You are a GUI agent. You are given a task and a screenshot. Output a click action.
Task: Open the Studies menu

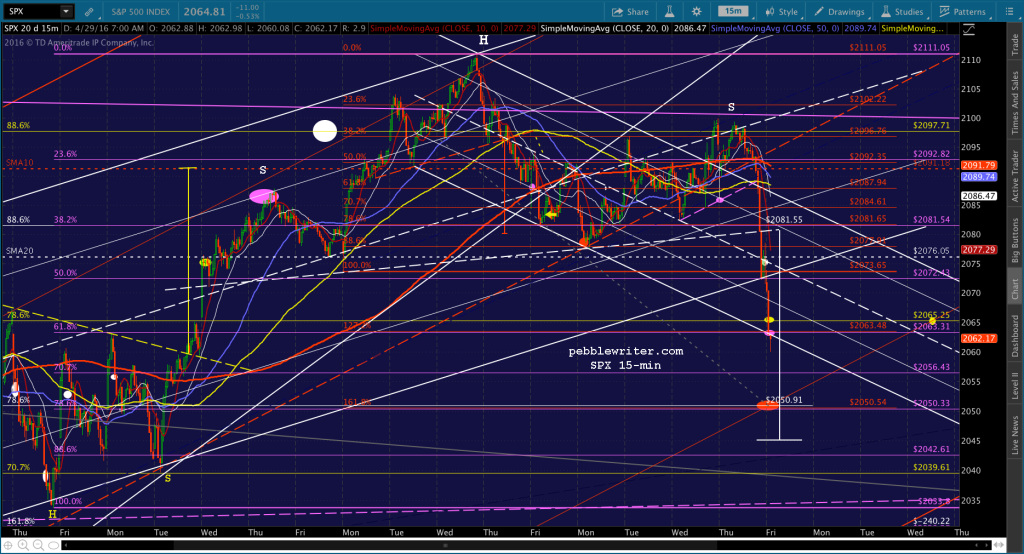click(x=902, y=12)
